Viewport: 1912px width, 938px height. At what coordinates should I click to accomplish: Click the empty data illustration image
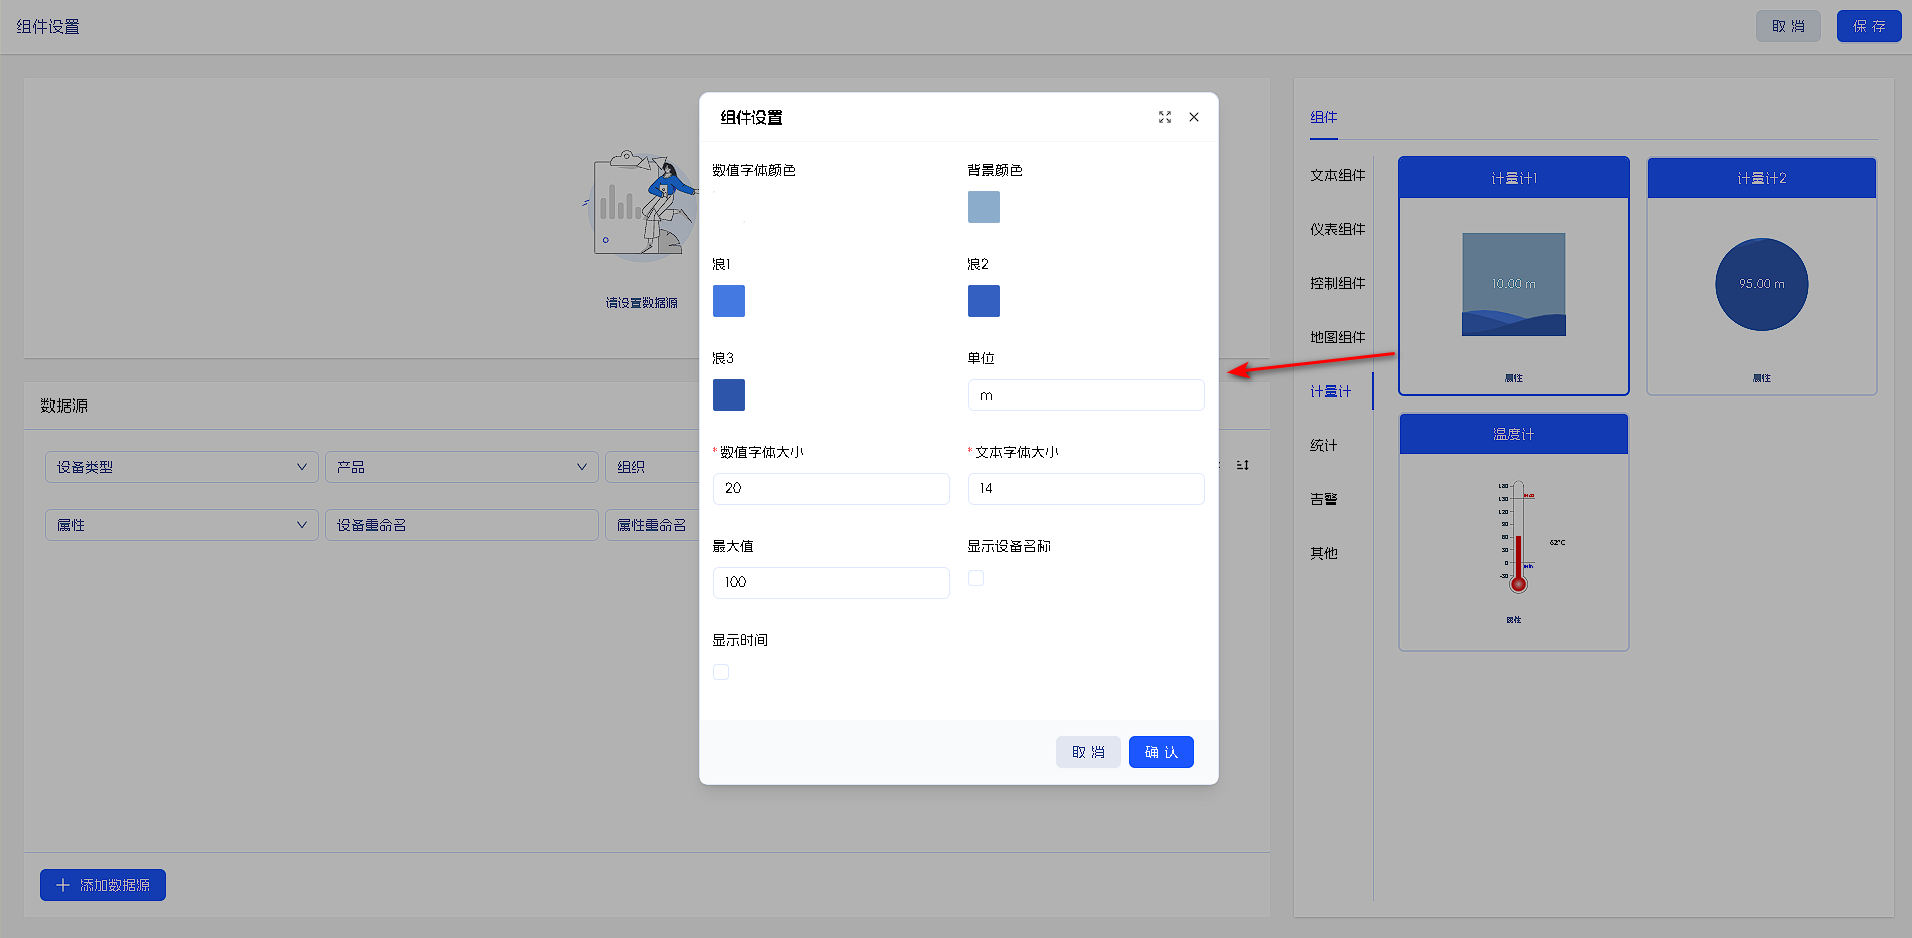[x=641, y=205]
